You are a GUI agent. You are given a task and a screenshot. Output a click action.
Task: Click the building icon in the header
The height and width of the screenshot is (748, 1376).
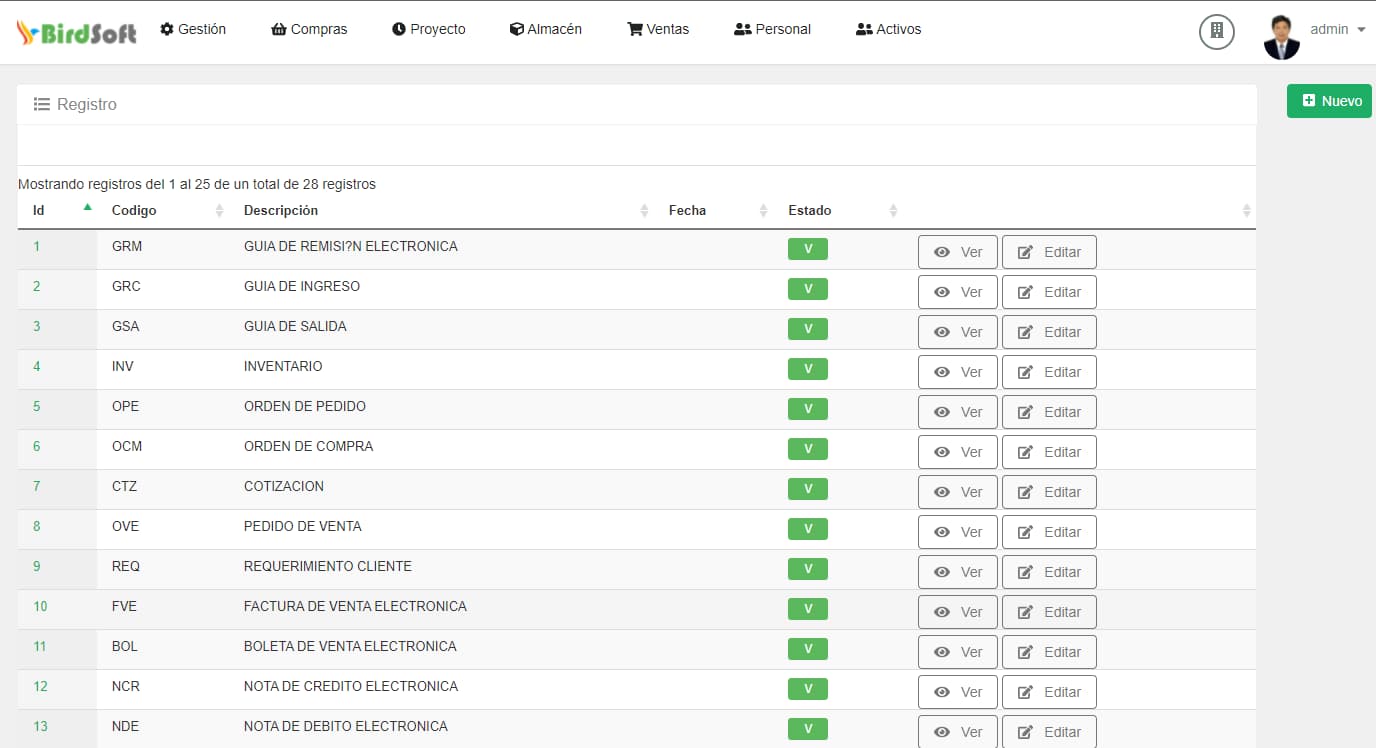[1216, 31]
